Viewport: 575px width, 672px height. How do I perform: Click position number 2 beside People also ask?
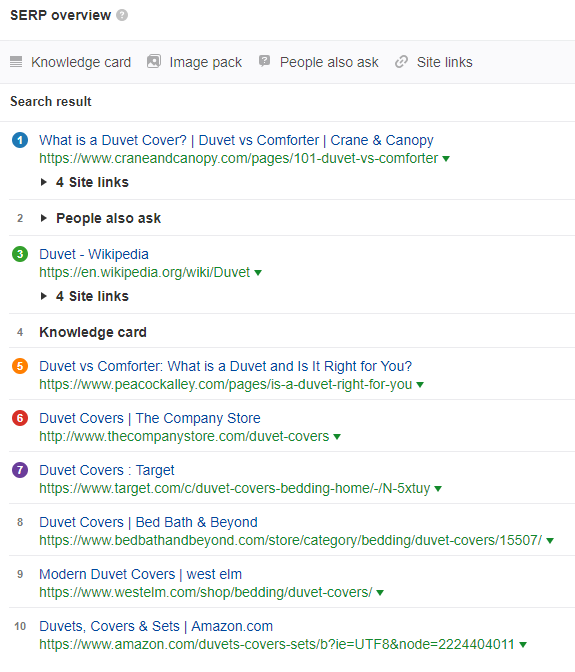click(x=20, y=218)
